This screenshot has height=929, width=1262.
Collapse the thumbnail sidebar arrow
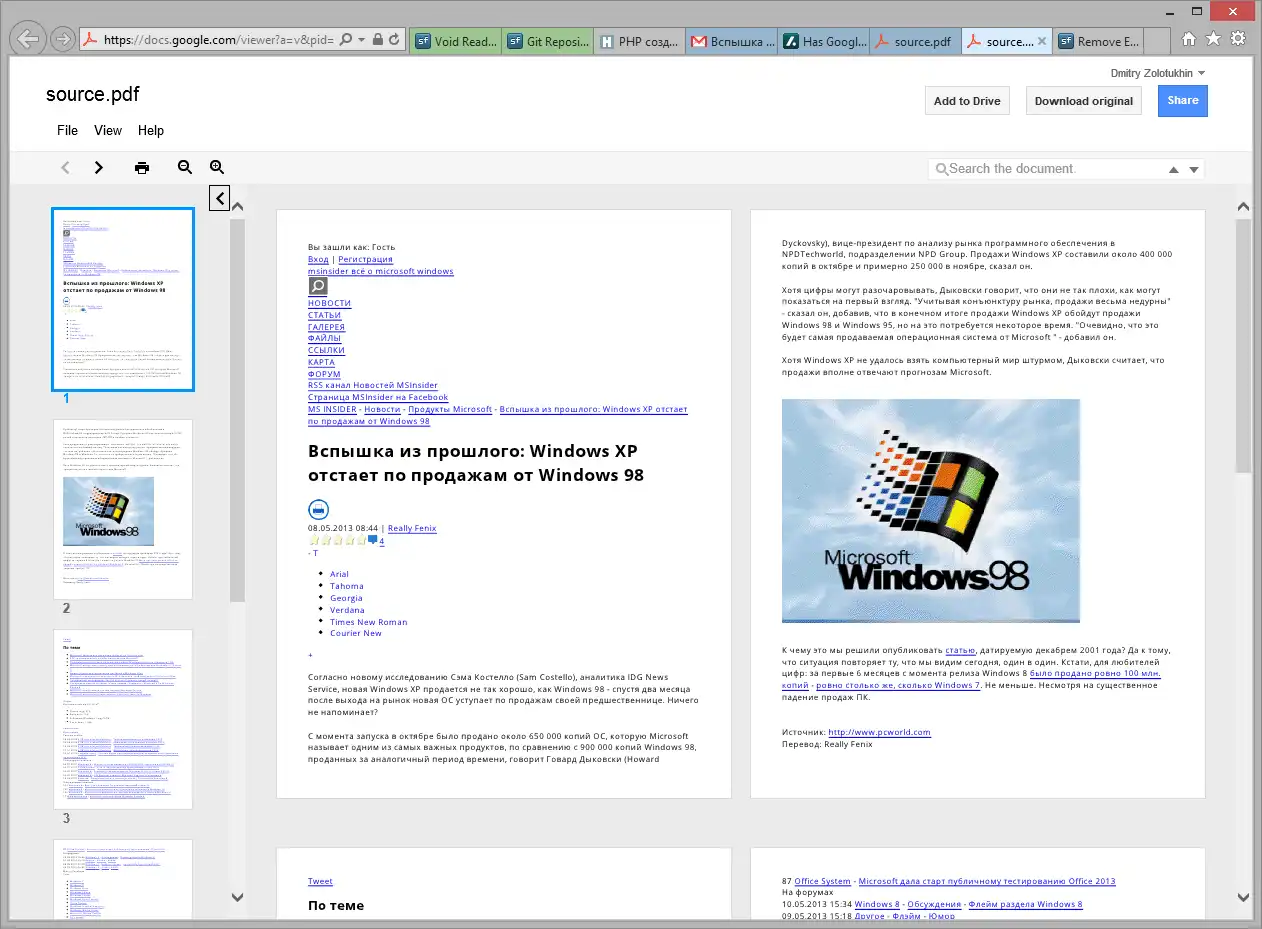[x=219, y=198]
